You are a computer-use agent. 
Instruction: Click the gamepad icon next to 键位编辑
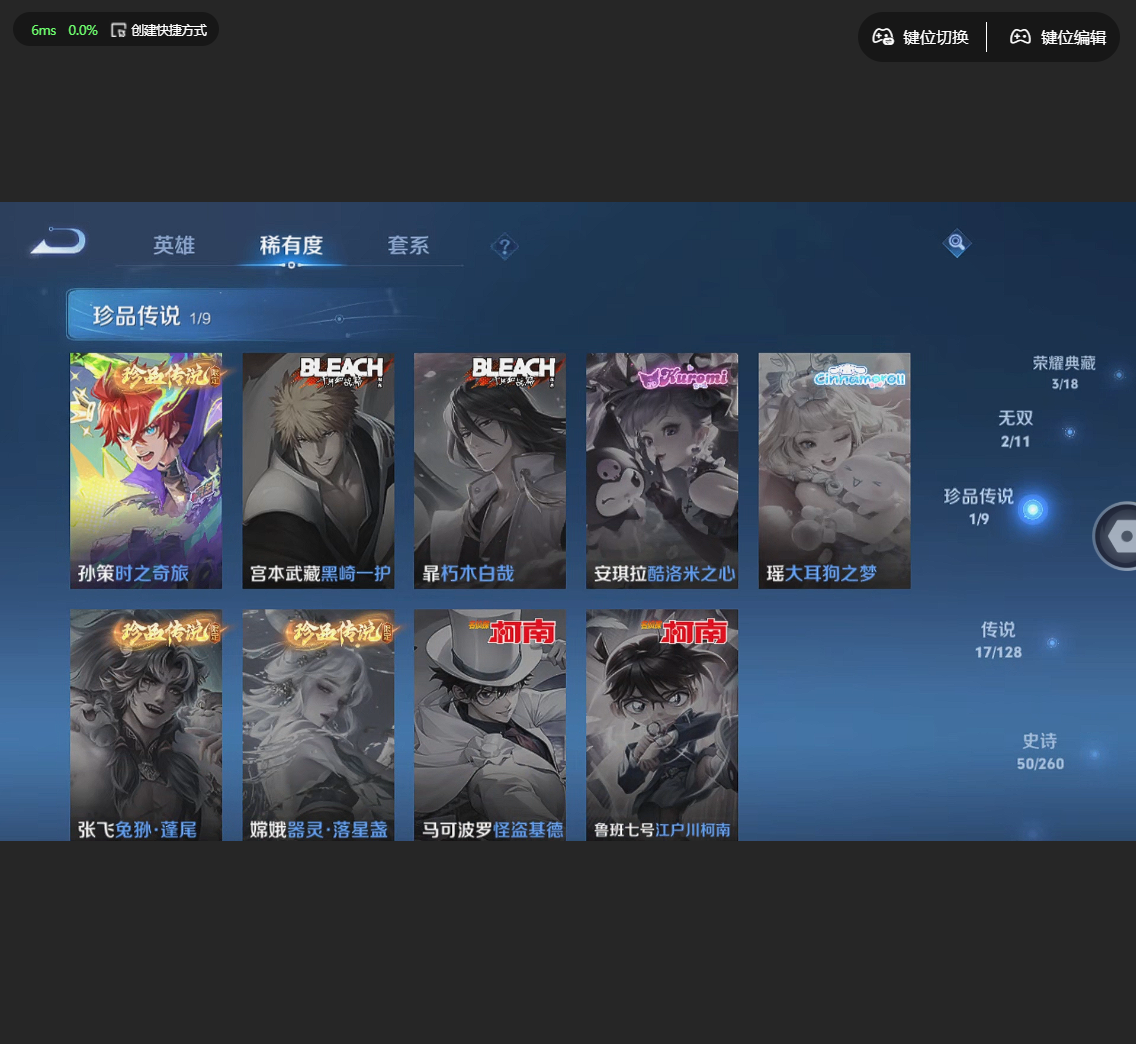tap(1020, 36)
